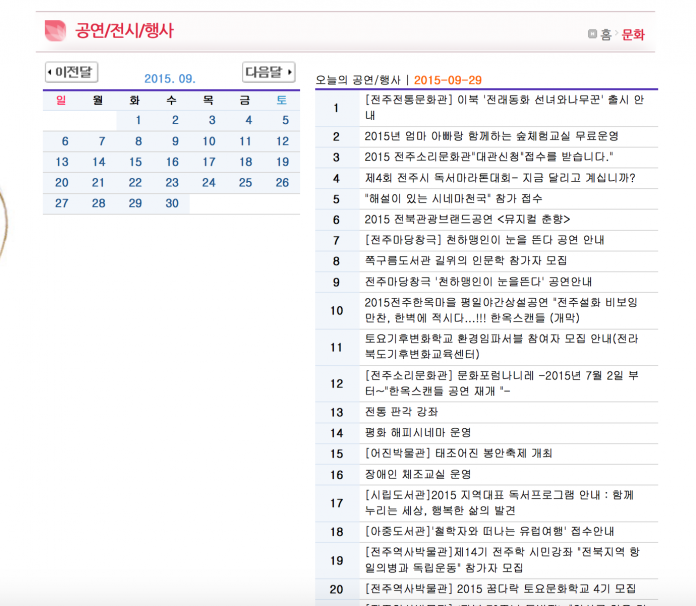The width and height of the screenshot is (696, 606).
Task: Select September 15 in calendar
Action: click(135, 162)
